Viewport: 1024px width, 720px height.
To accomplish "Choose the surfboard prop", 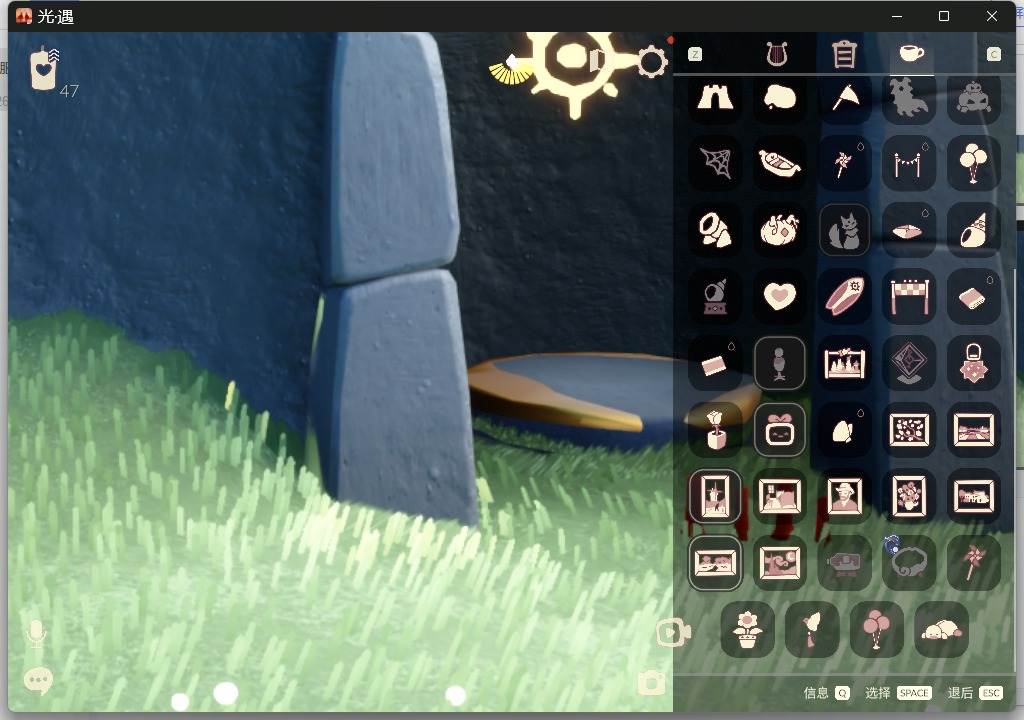I will tap(844, 297).
